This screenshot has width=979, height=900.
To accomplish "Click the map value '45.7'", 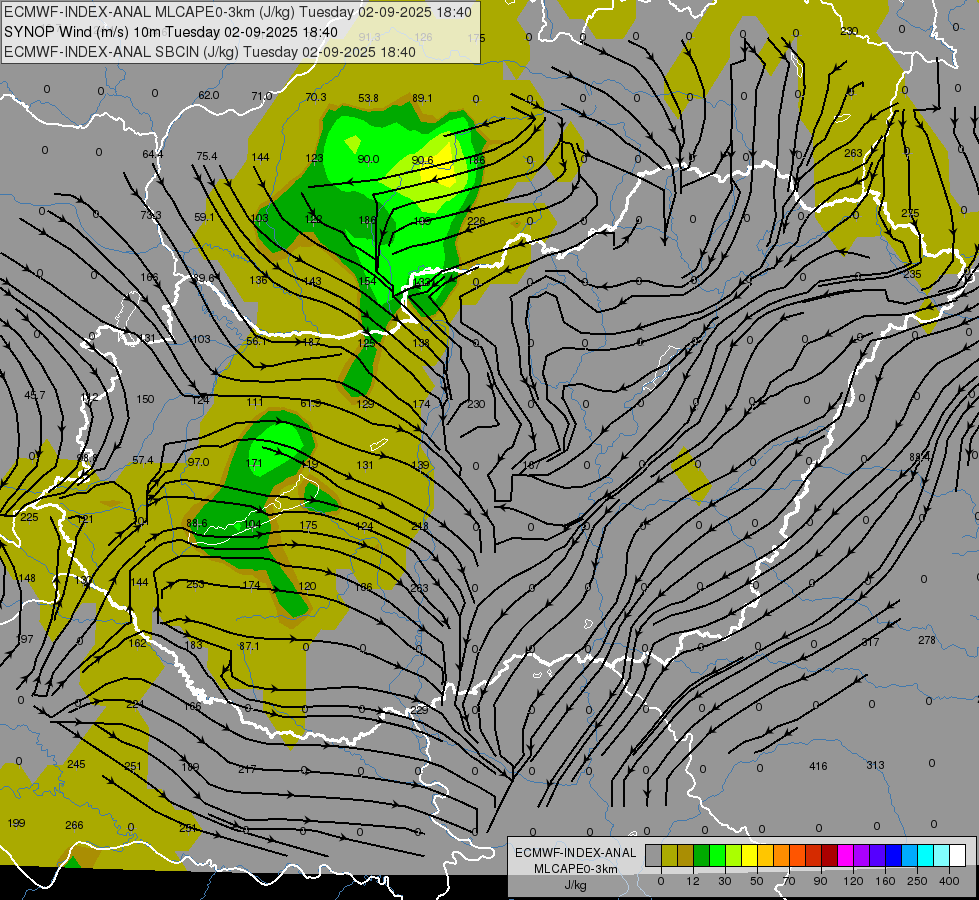I will [x=35, y=395].
